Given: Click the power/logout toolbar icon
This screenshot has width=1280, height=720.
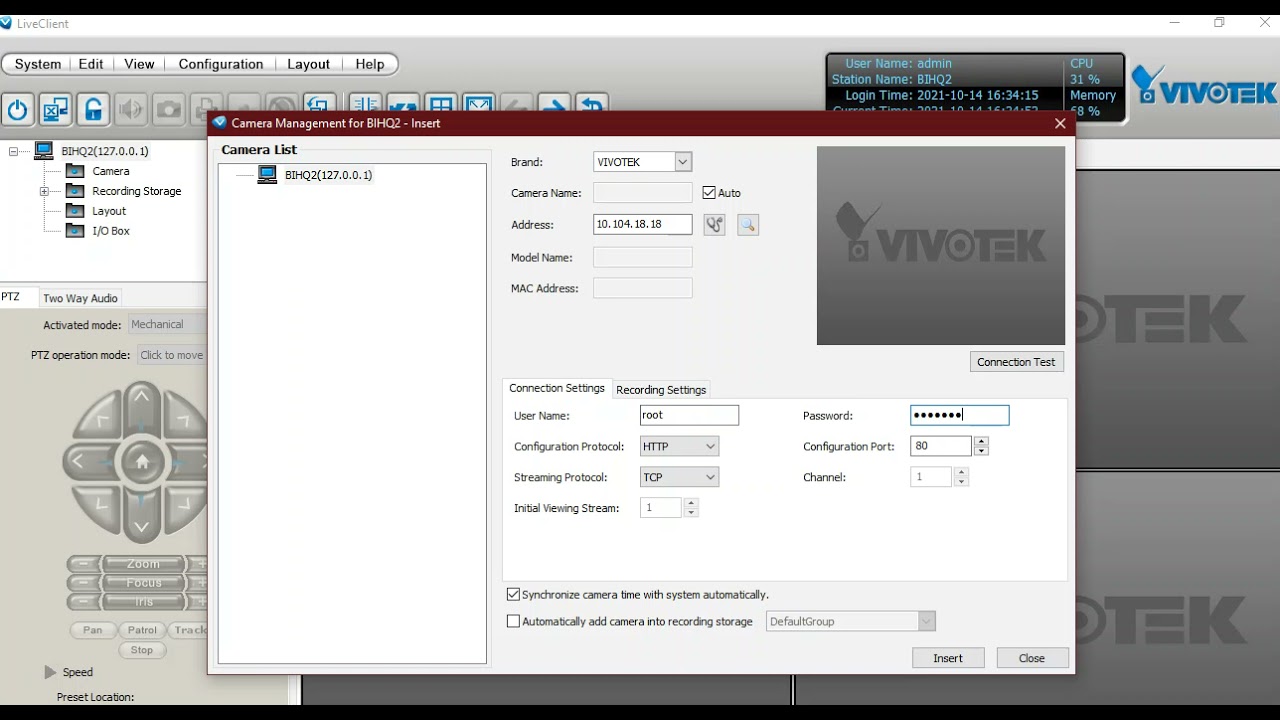Looking at the screenshot, I should coord(18,109).
